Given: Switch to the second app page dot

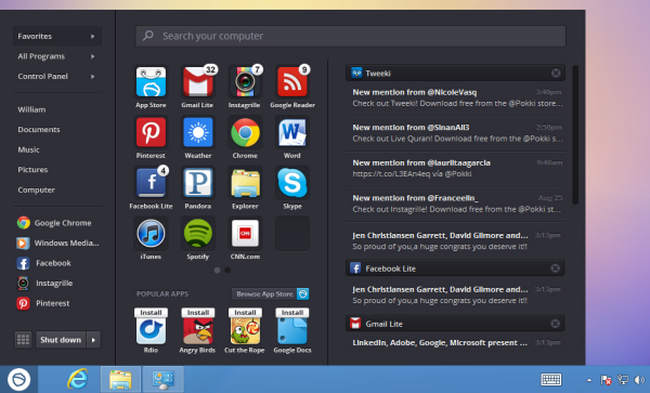Looking at the screenshot, I should [228, 270].
